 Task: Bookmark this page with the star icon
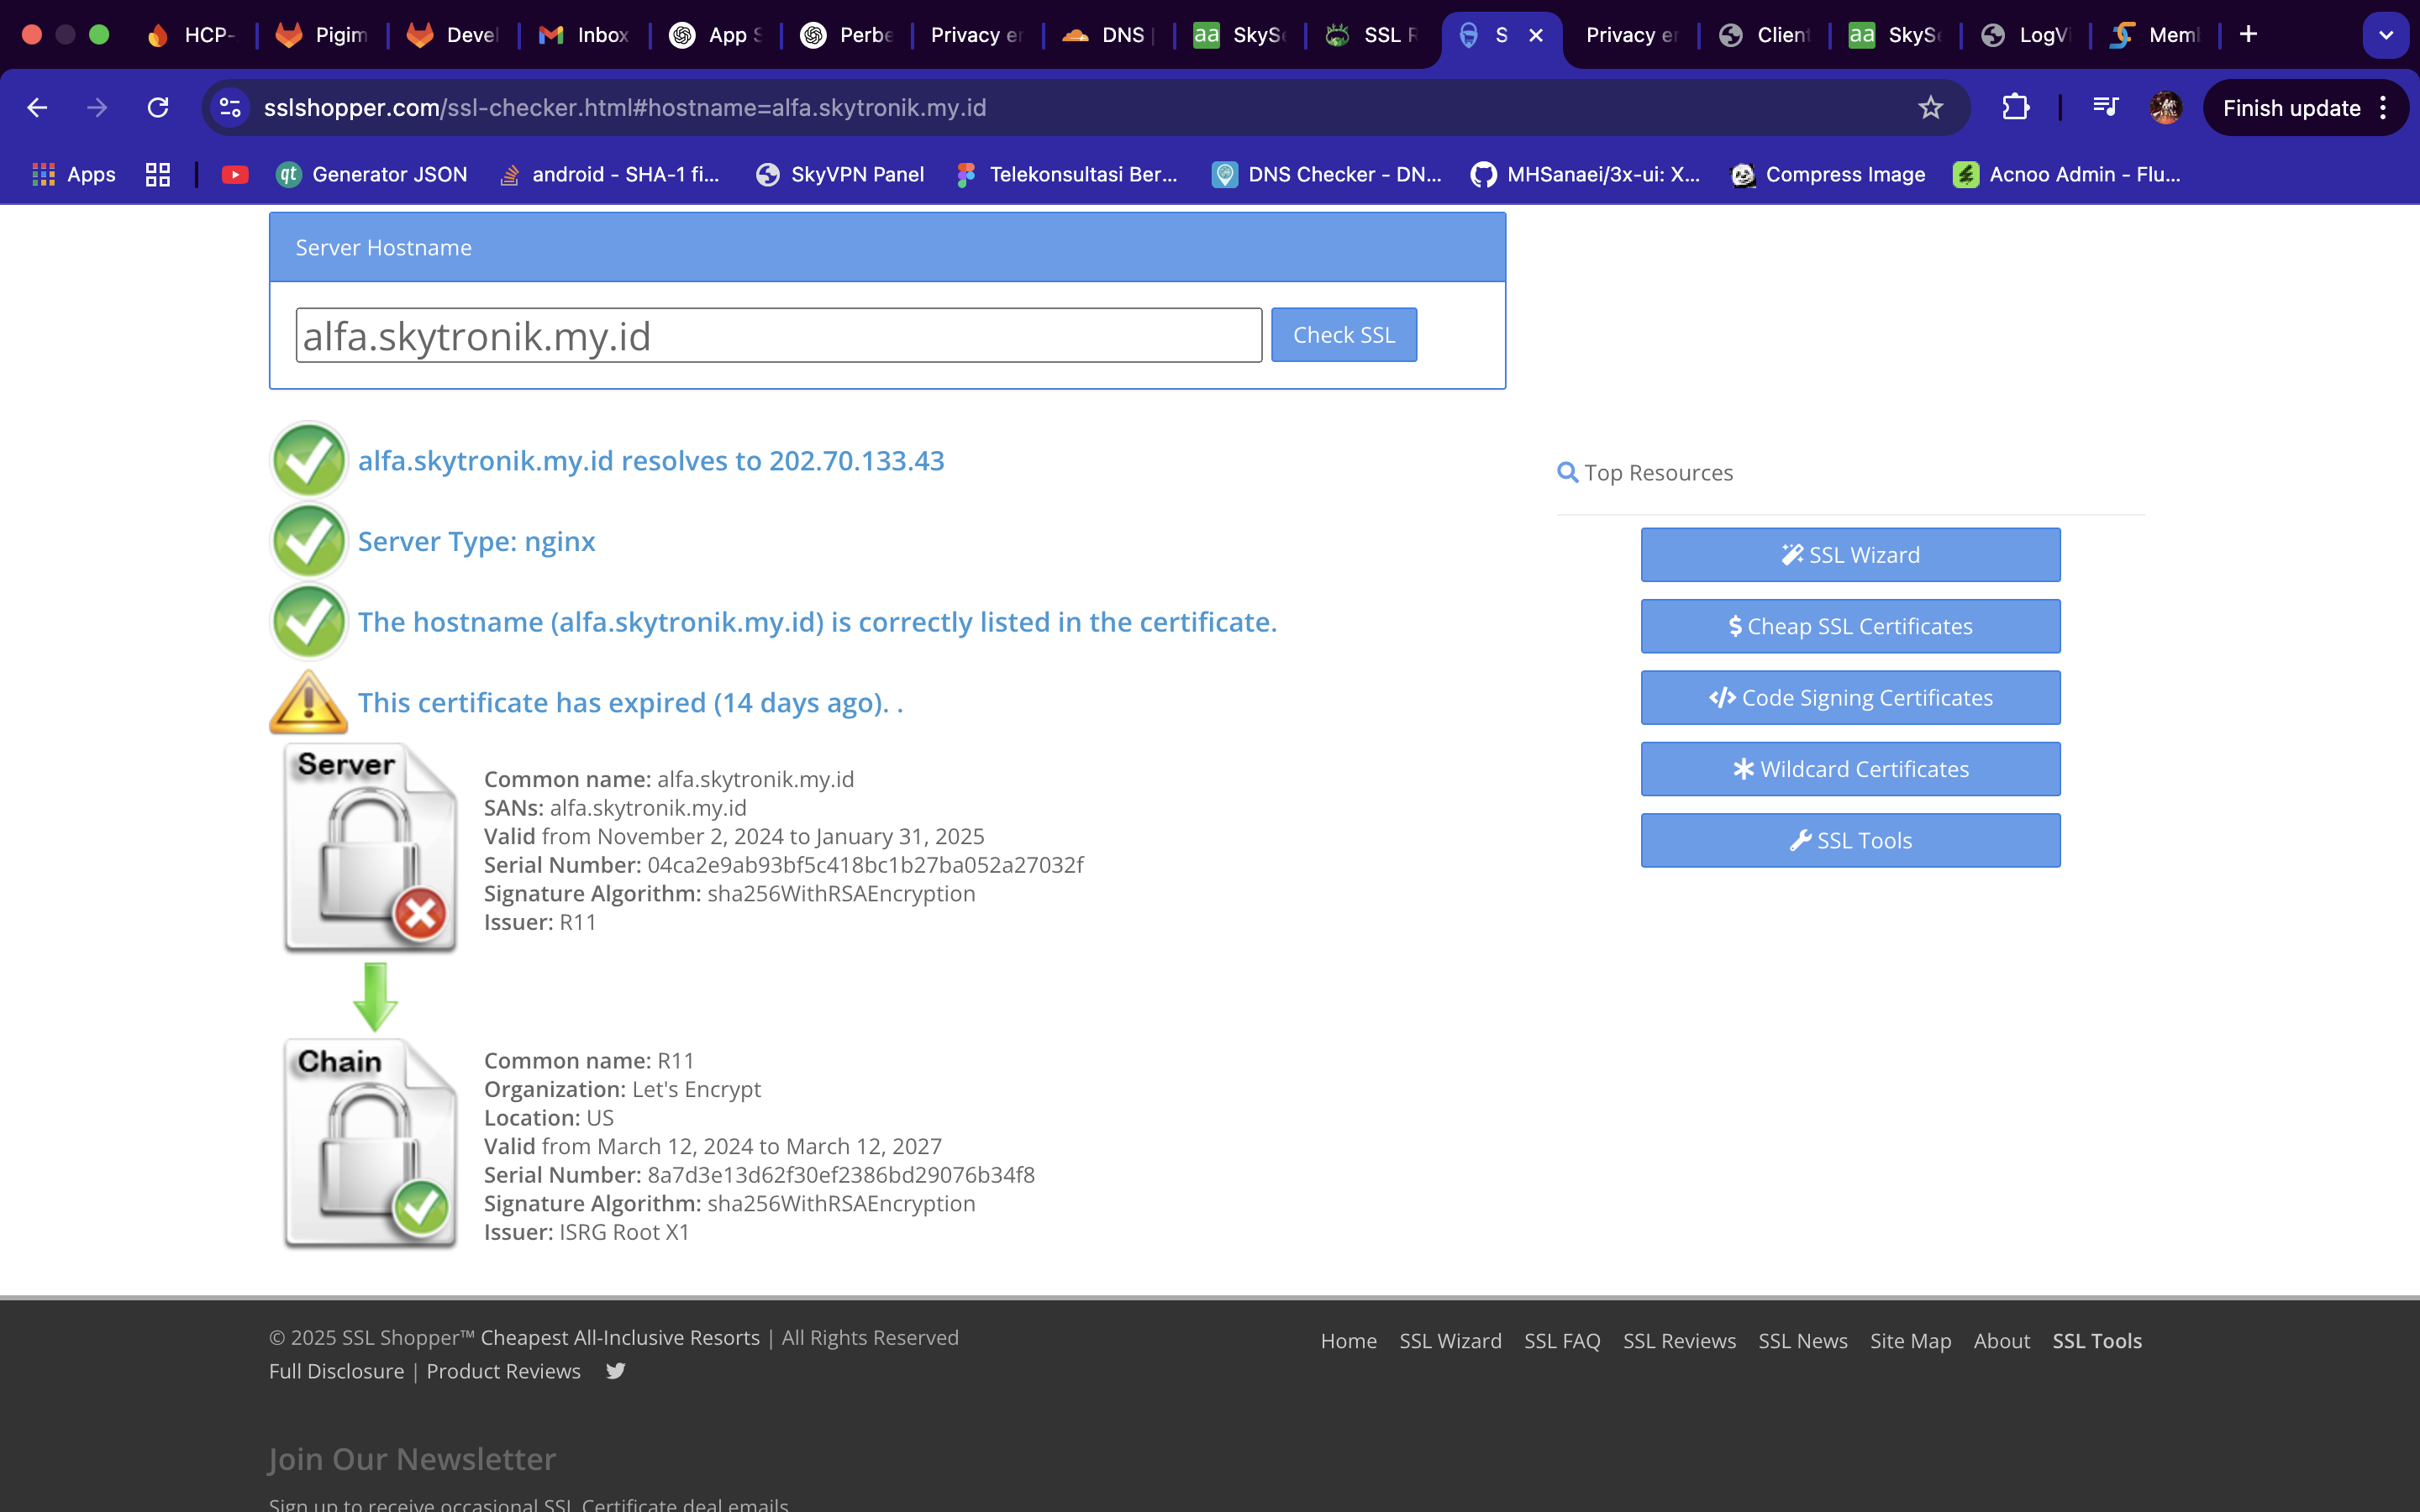tap(1930, 108)
